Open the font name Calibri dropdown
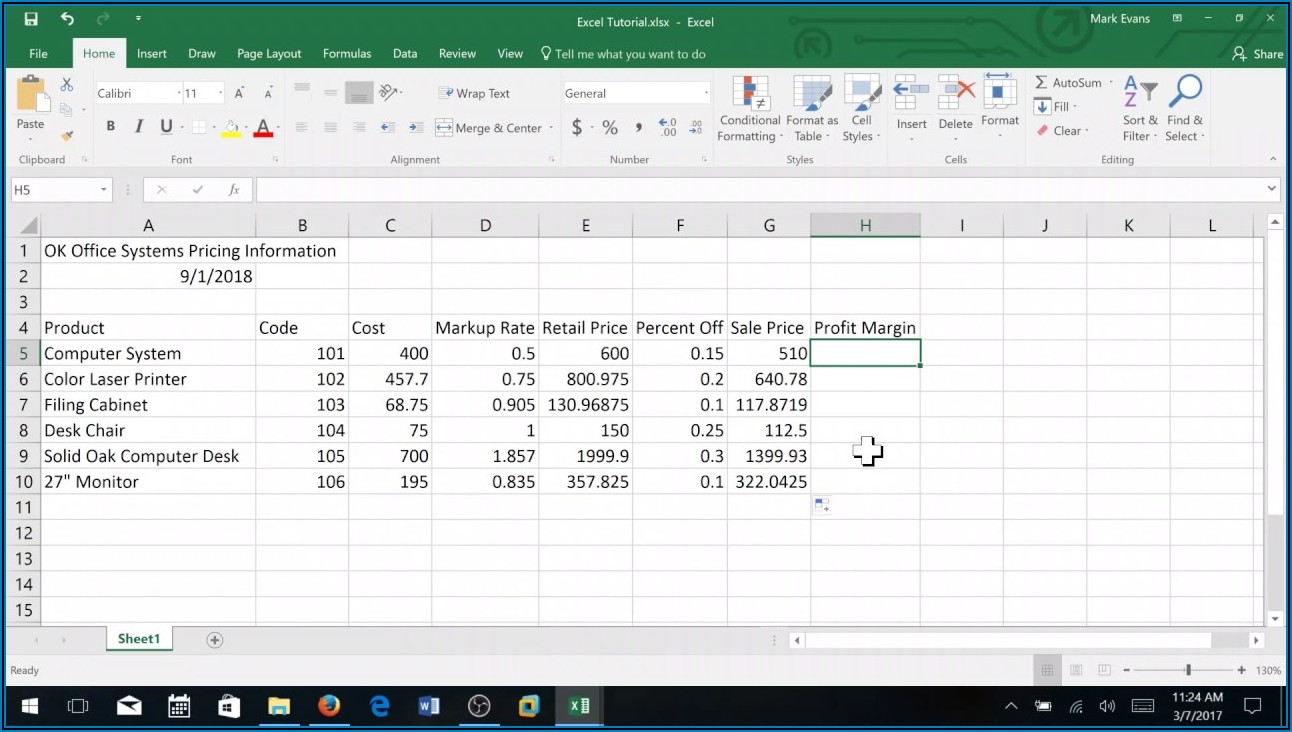Image resolution: width=1292 pixels, height=732 pixels. tap(179, 94)
